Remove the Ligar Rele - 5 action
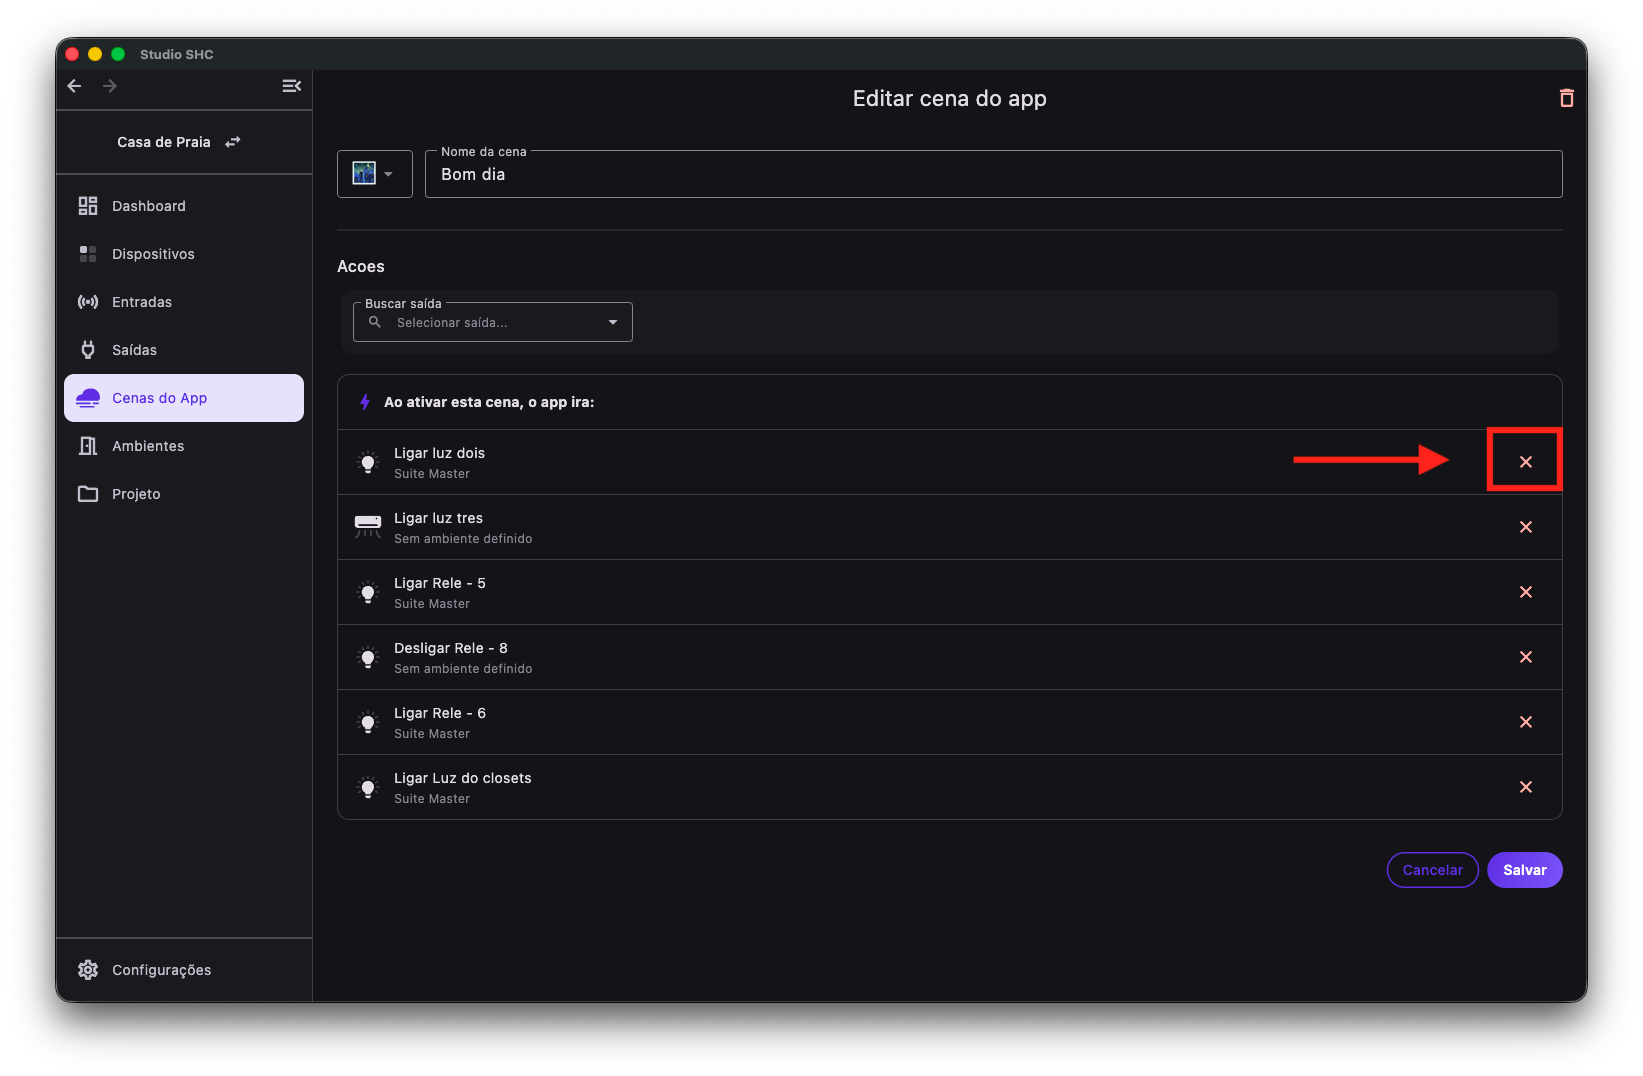Screen dimensions: 1643x1076 (1526, 592)
